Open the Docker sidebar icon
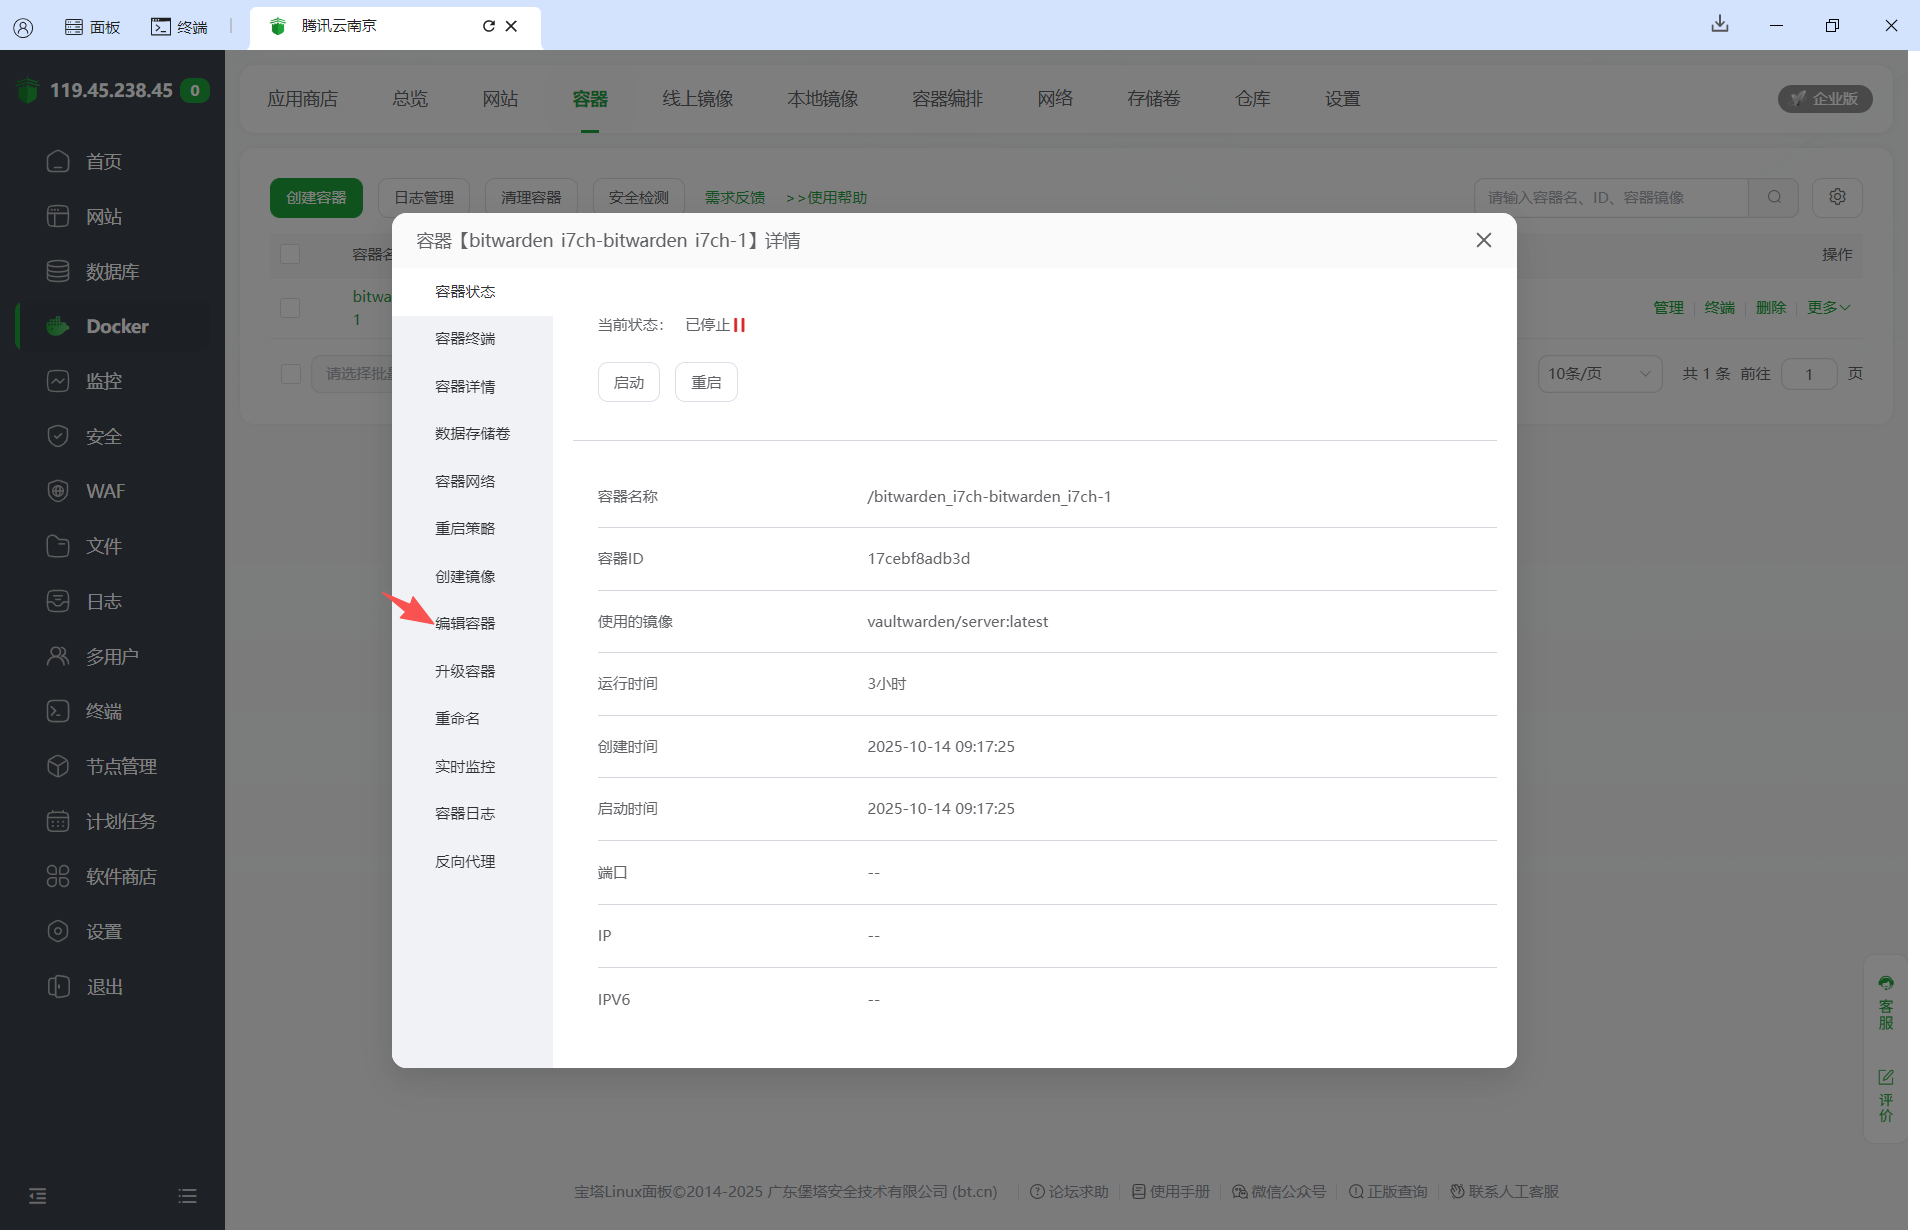This screenshot has width=1920, height=1230. point(58,326)
